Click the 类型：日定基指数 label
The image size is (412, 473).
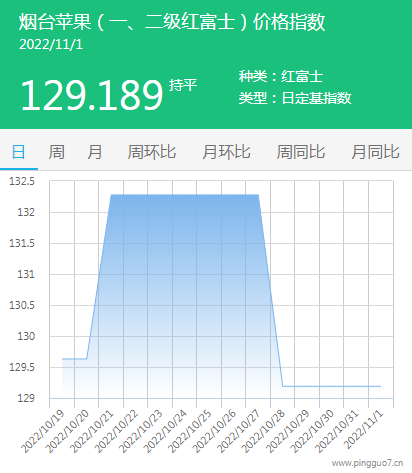[295, 98]
